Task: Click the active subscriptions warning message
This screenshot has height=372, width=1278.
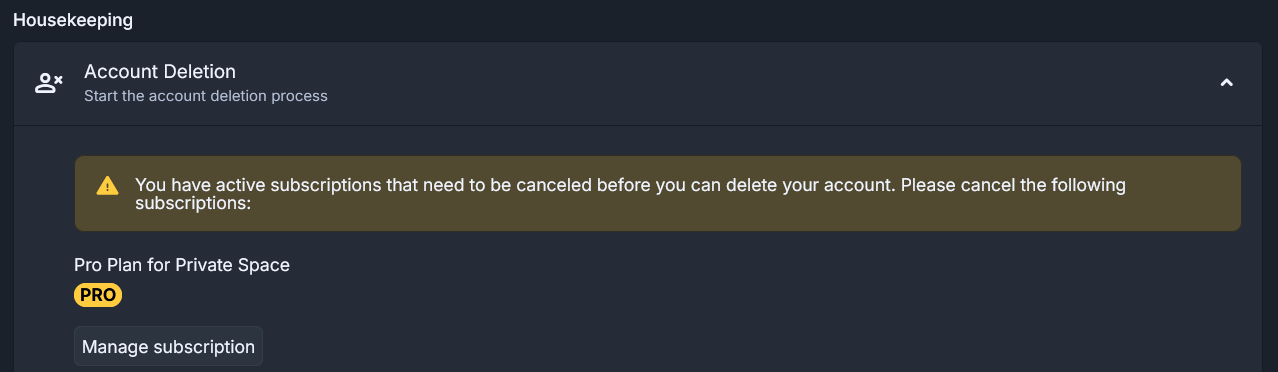Action: [x=630, y=194]
